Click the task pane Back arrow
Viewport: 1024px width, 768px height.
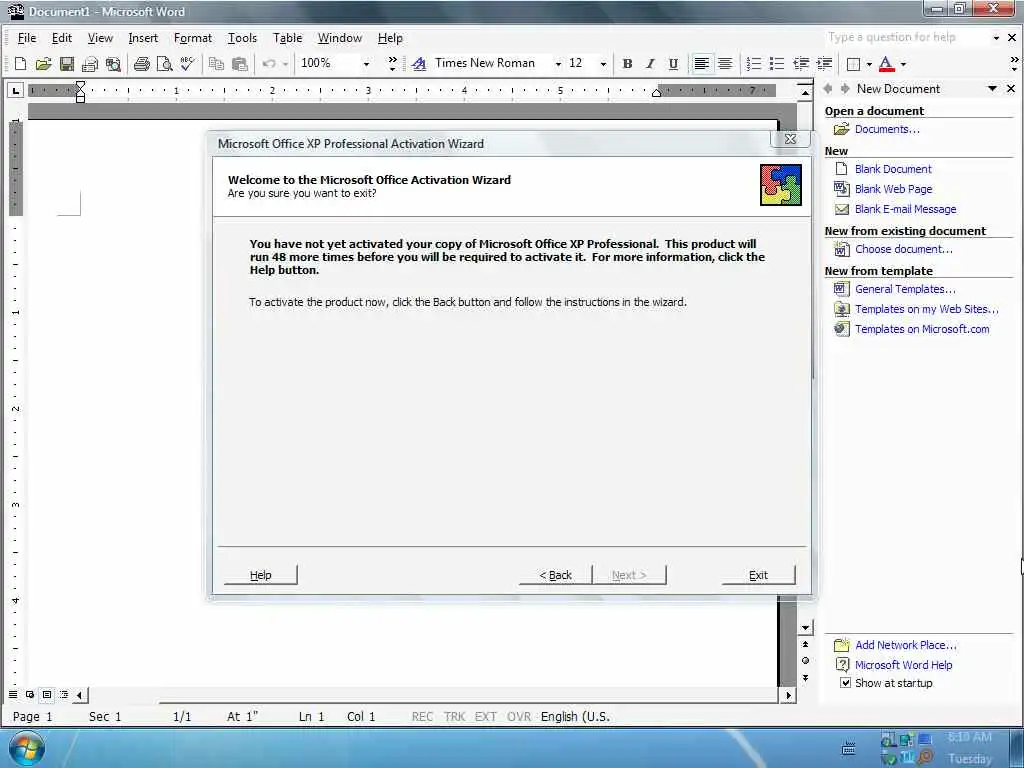point(829,88)
